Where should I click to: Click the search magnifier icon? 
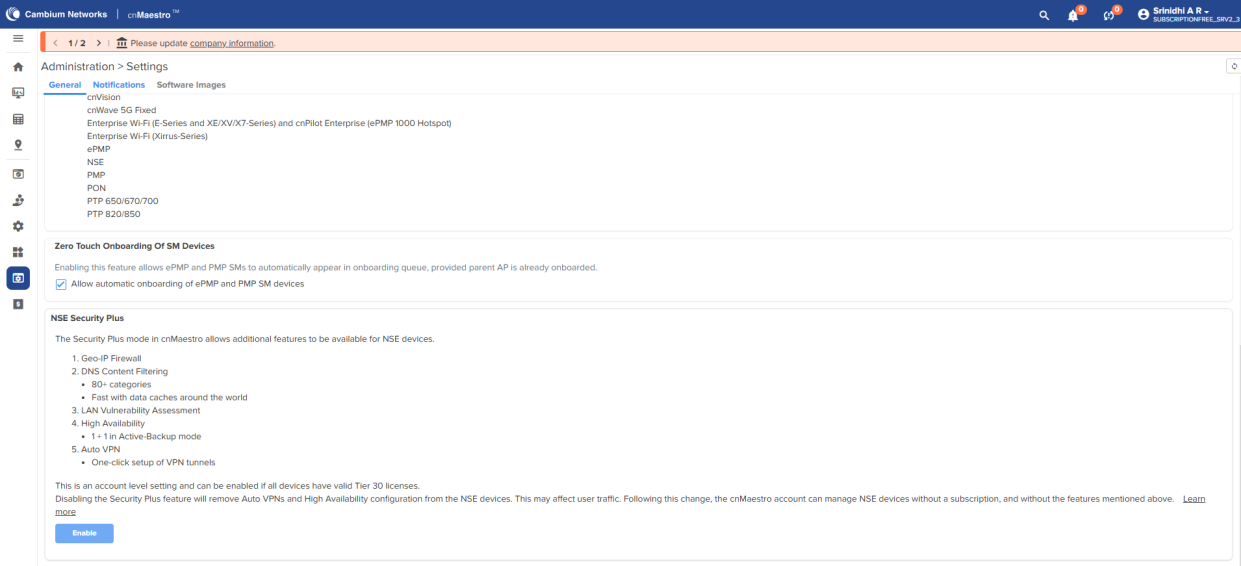(1044, 15)
